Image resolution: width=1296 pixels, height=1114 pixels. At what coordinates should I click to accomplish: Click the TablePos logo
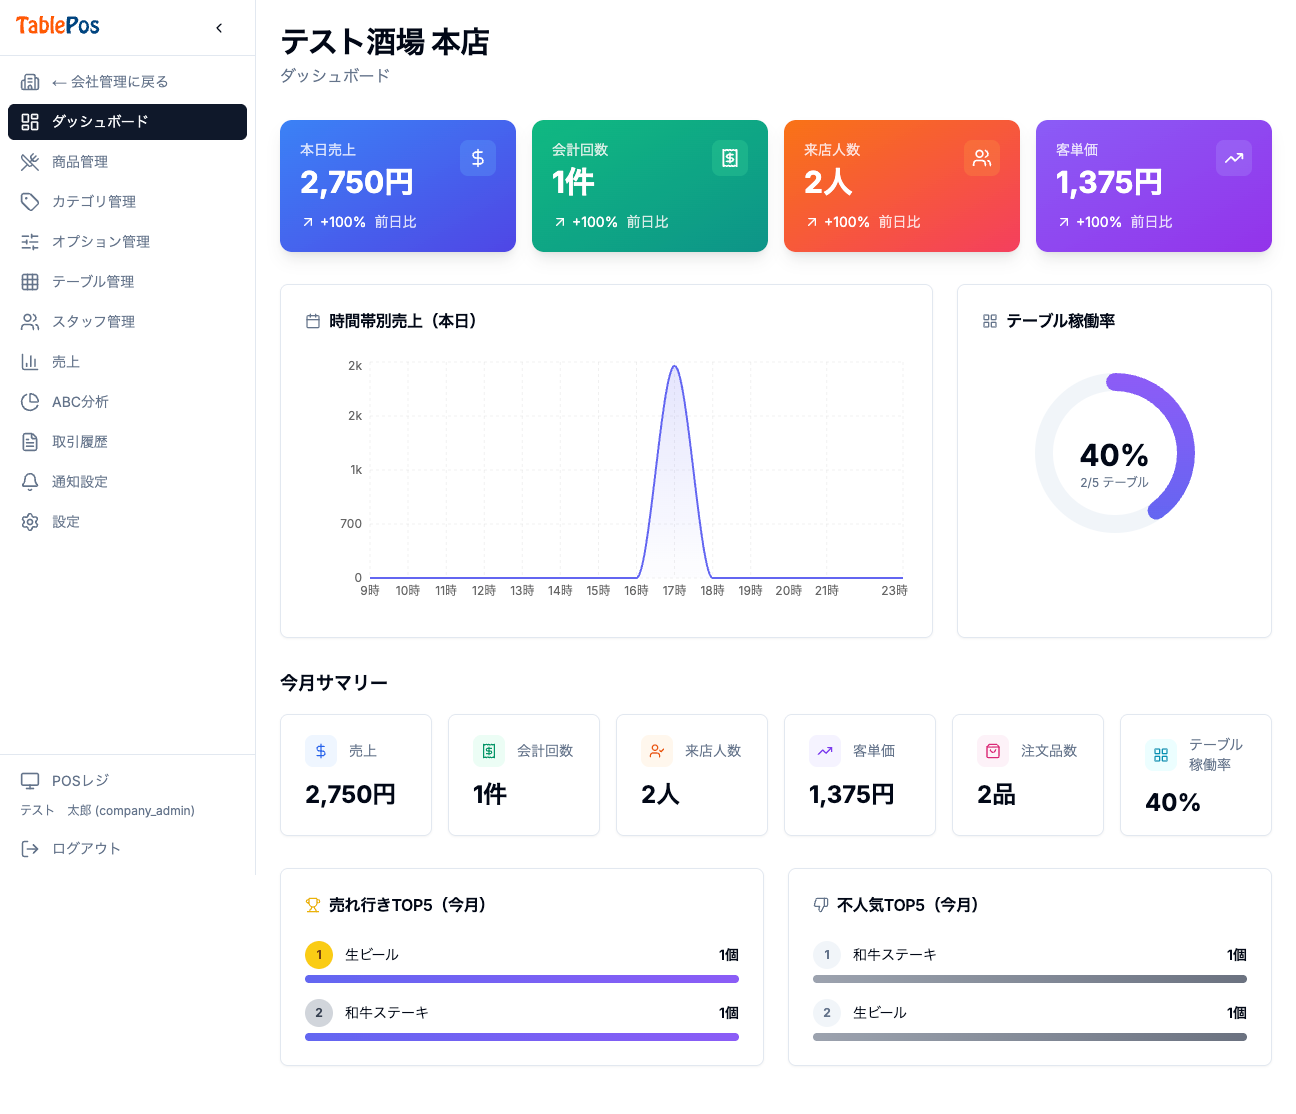point(58,26)
